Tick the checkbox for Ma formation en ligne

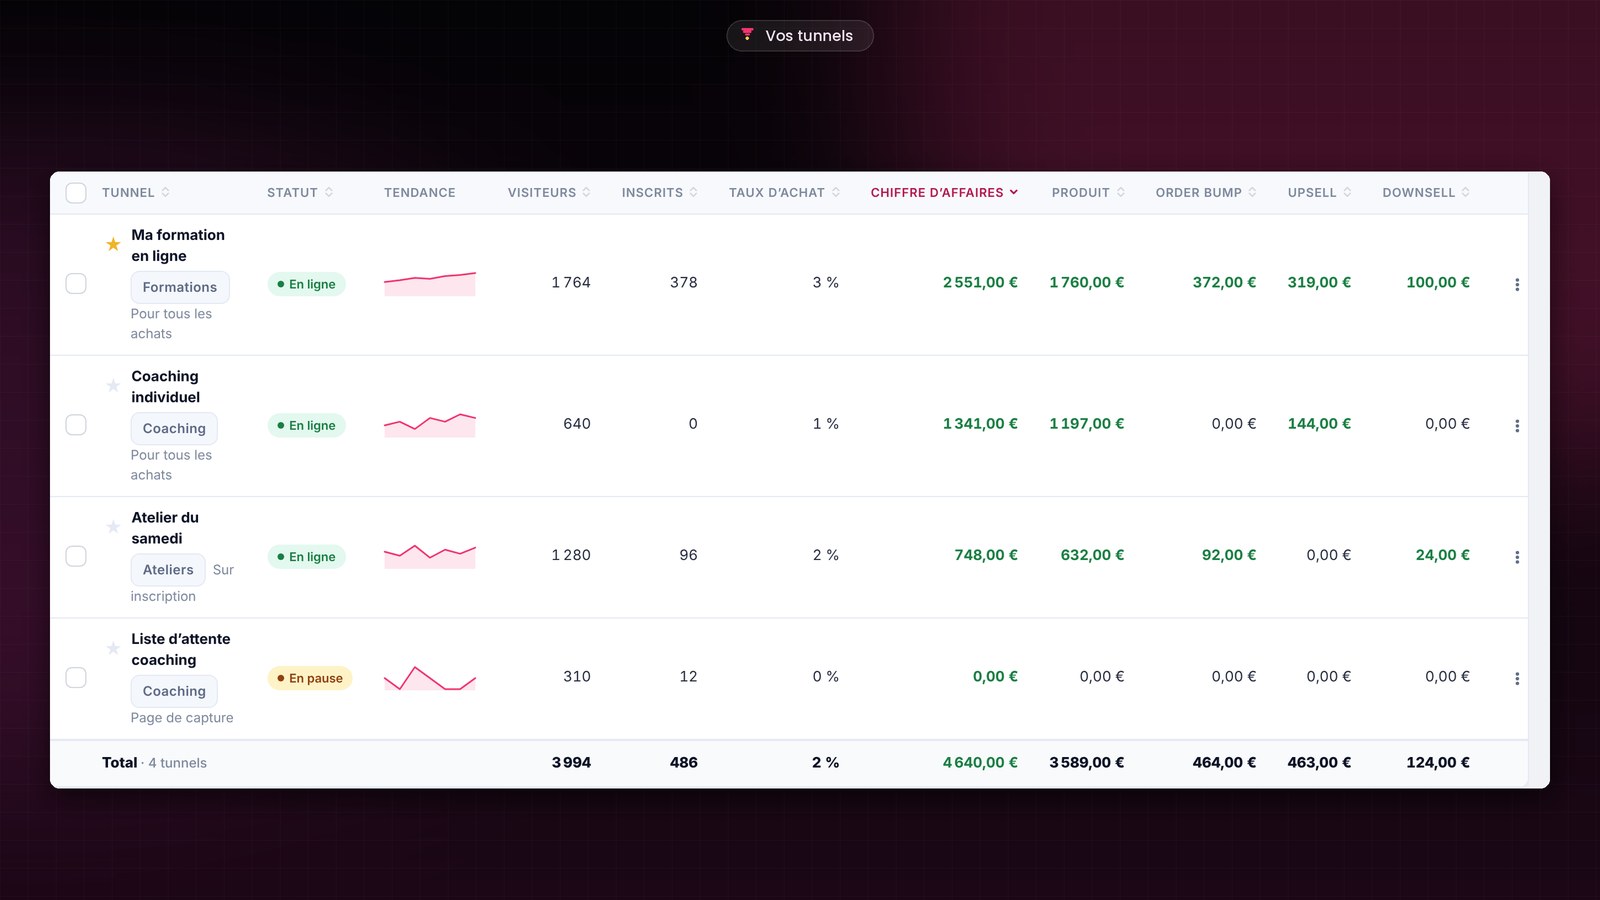coord(76,284)
